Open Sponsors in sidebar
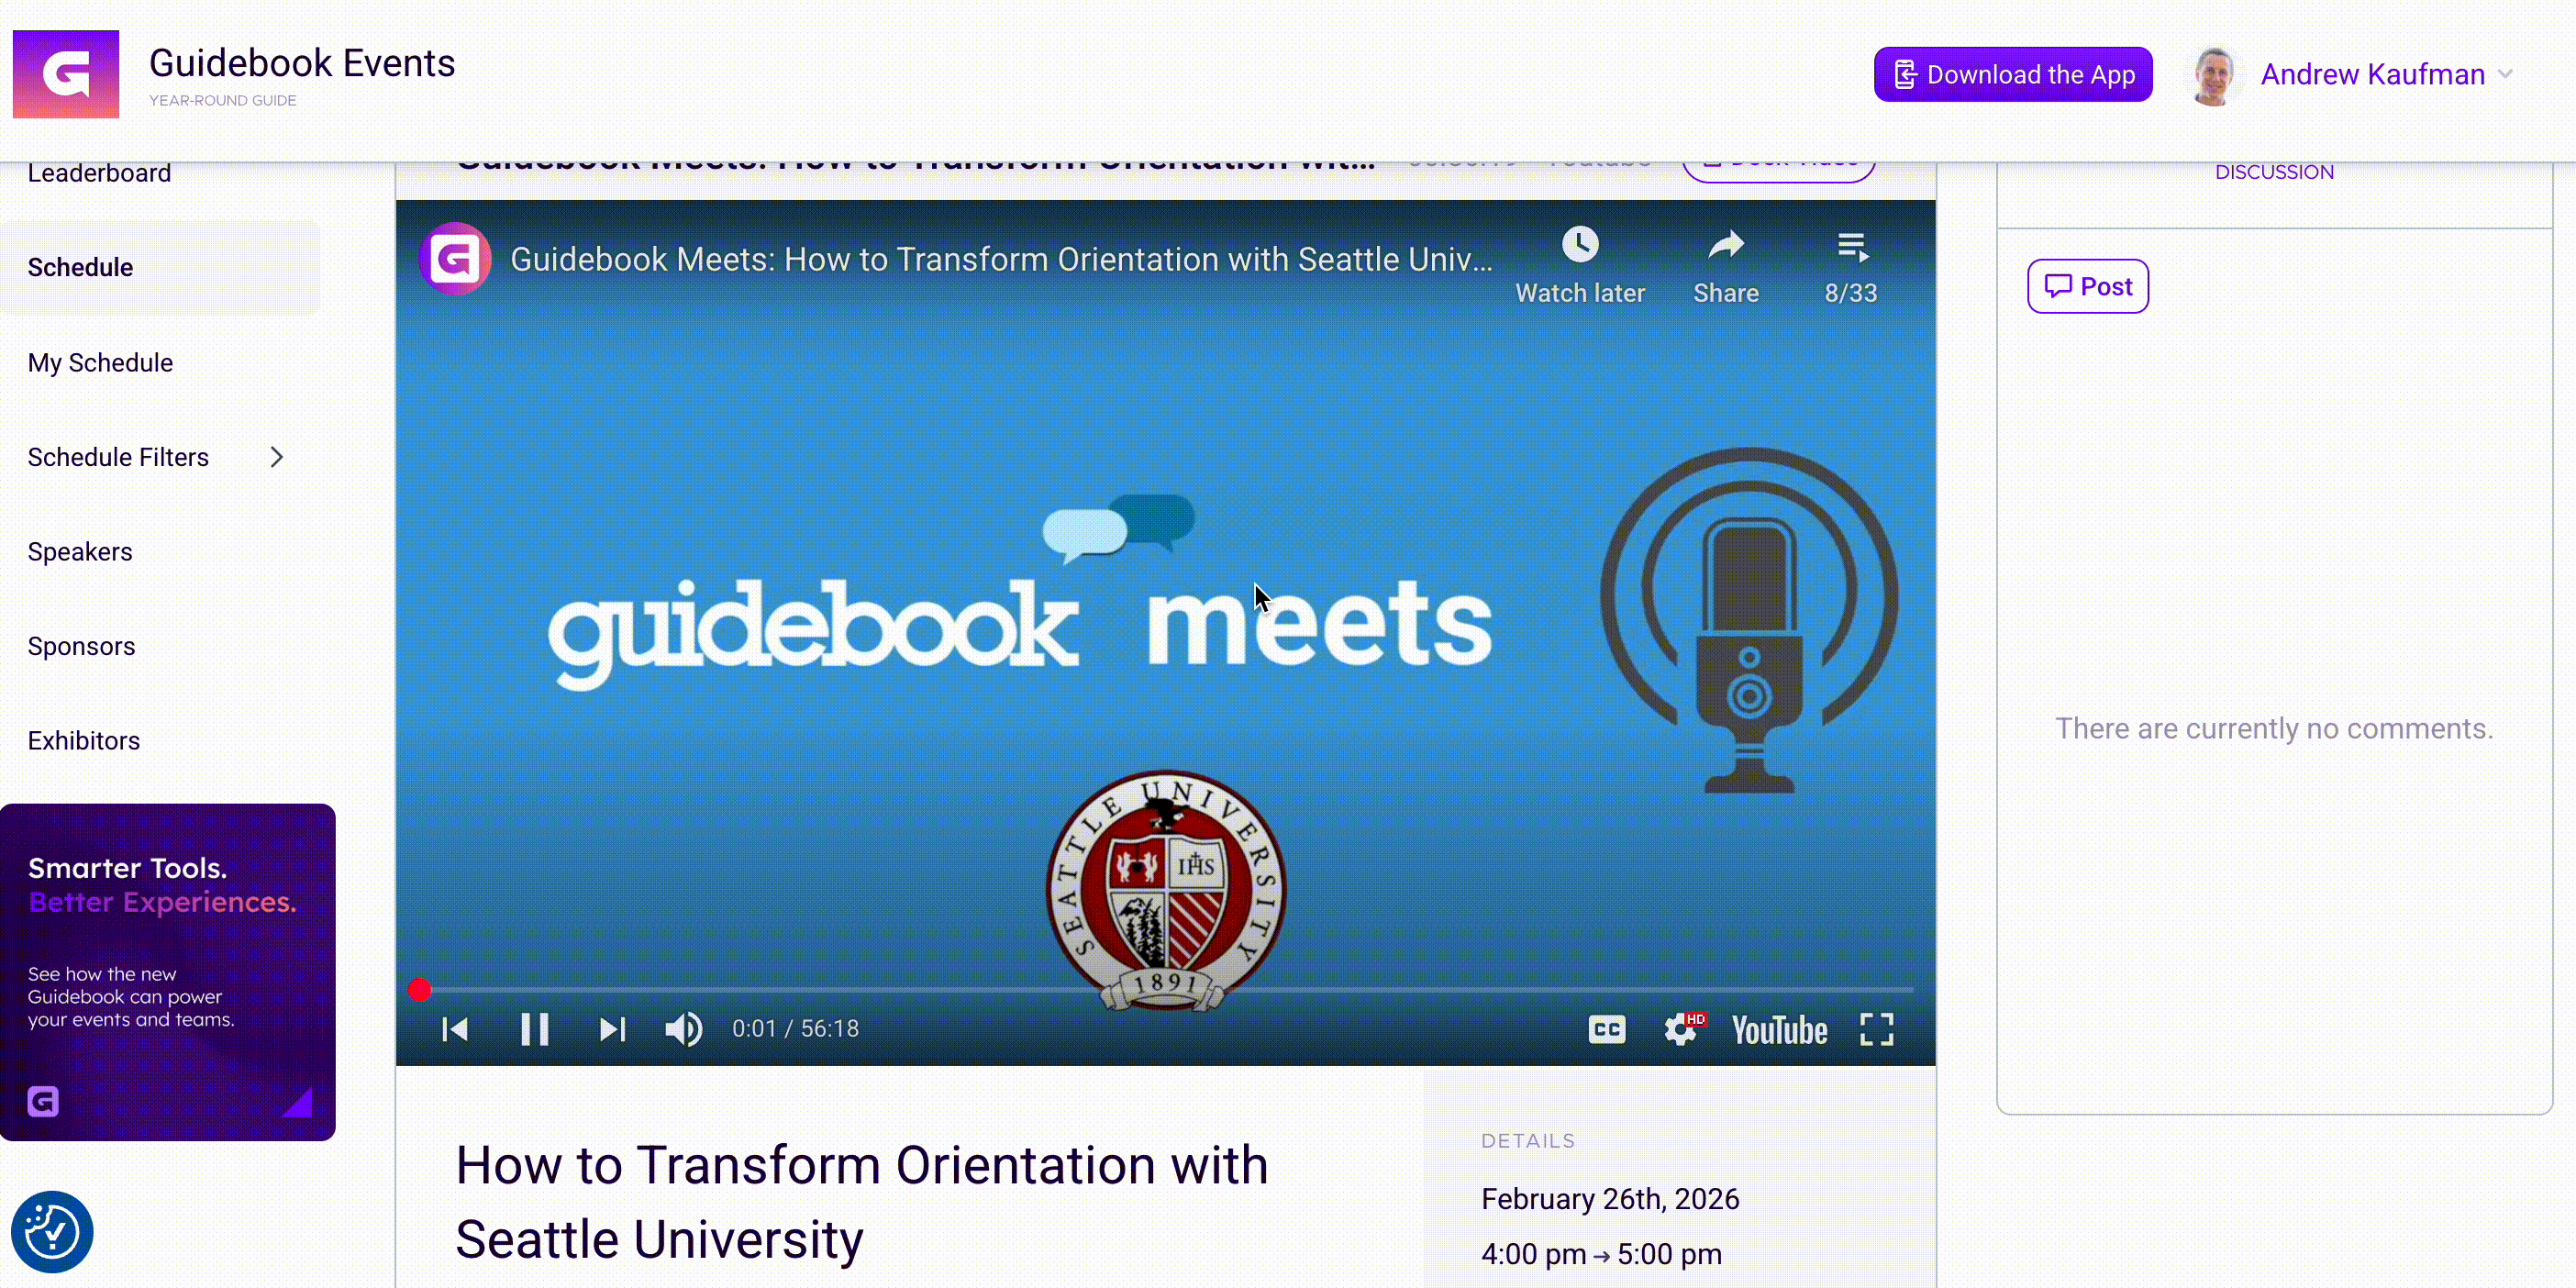 pyautogui.click(x=81, y=646)
